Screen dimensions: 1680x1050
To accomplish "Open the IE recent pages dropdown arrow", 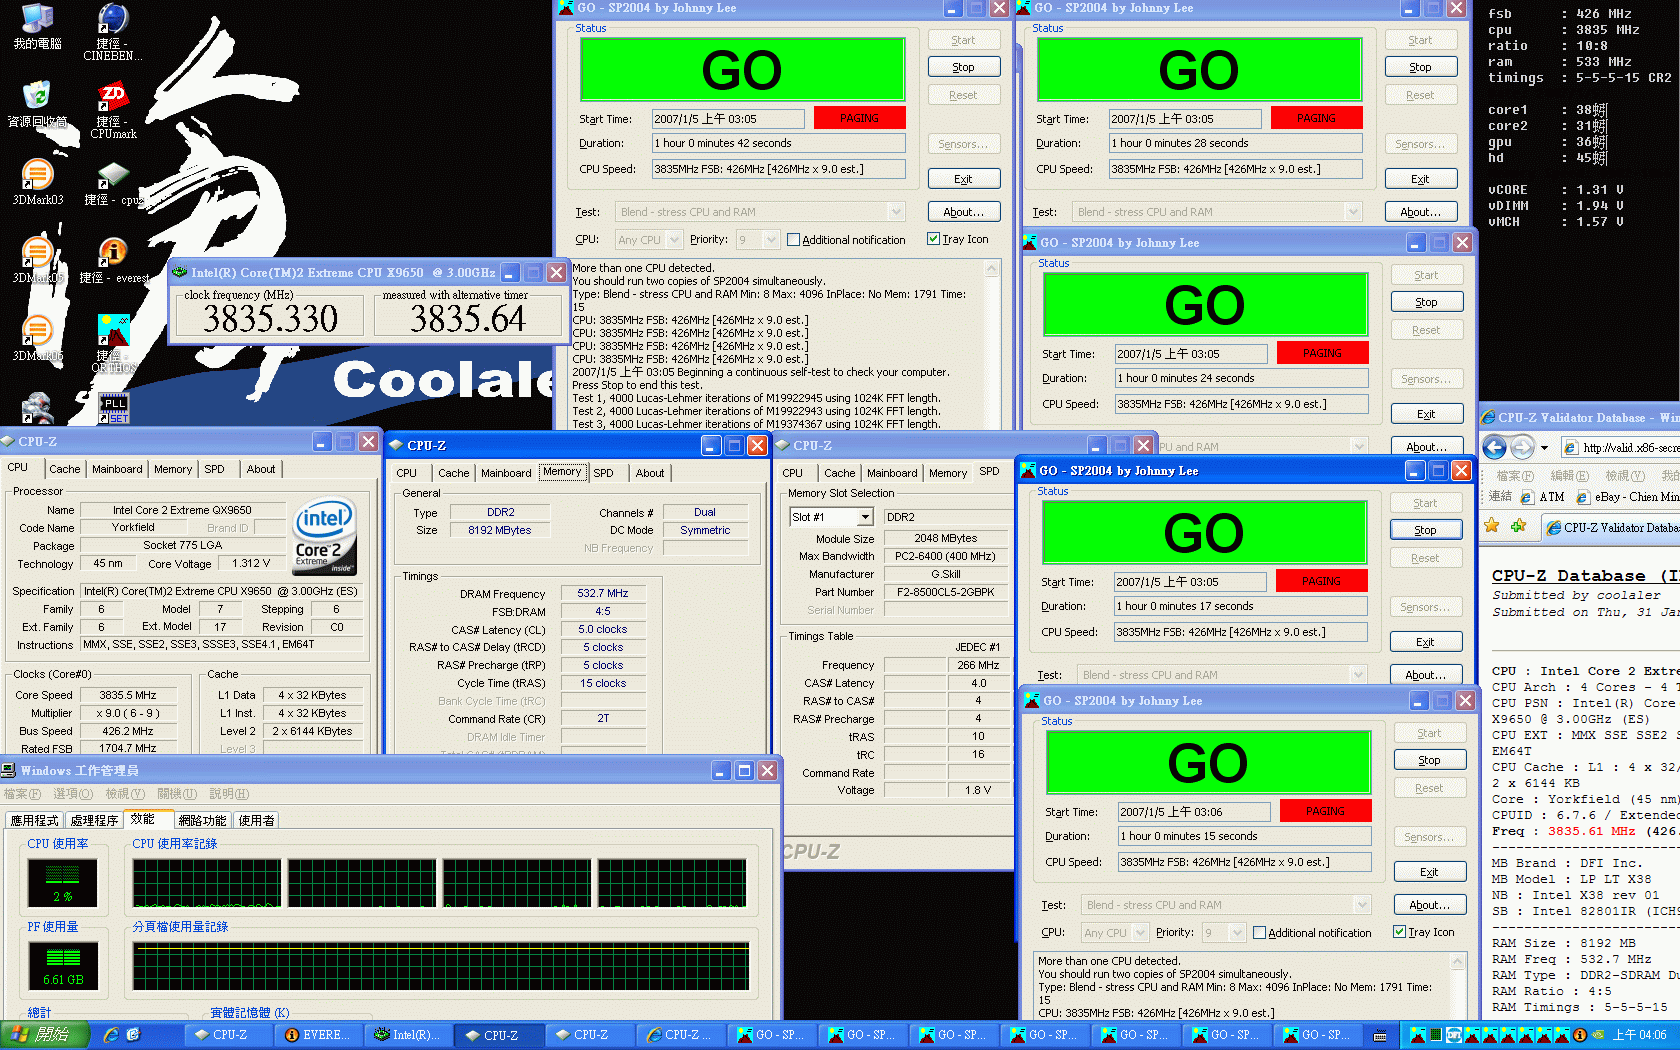I will point(1544,447).
